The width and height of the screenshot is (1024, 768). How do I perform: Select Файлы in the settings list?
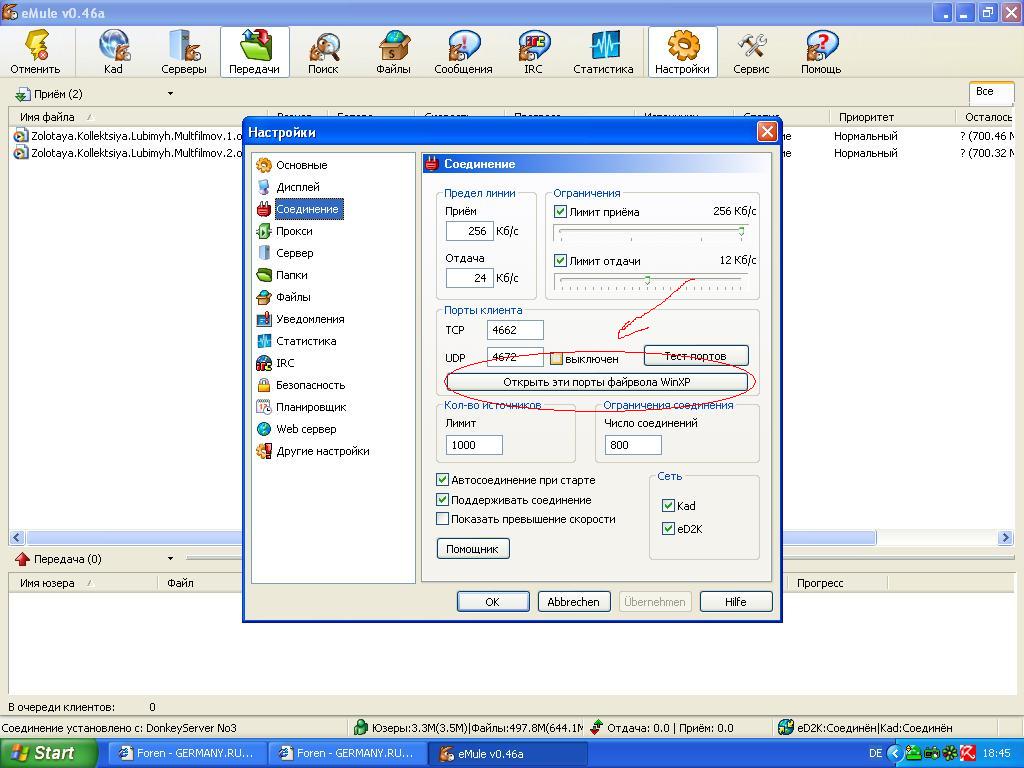[293, 297]
